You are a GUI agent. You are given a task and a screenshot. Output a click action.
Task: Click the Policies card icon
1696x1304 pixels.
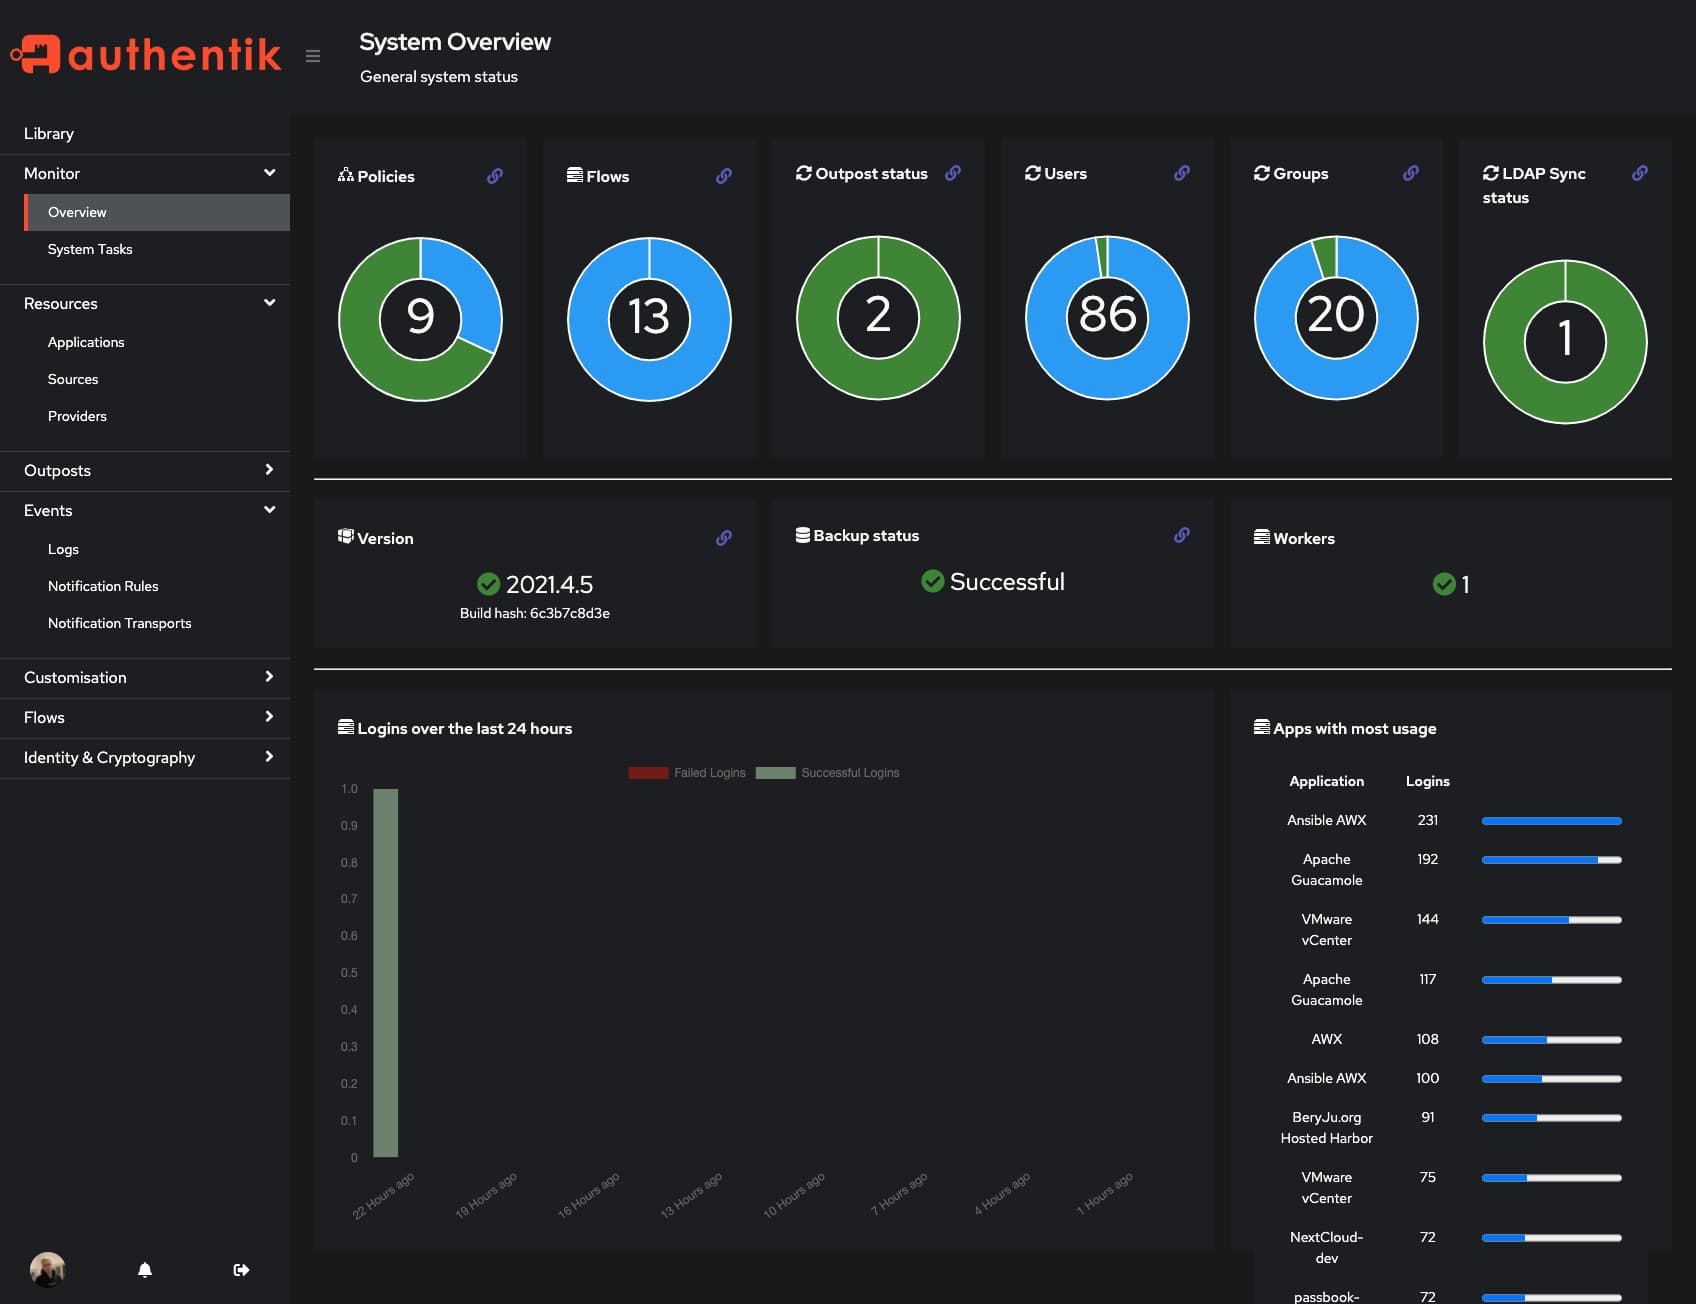[x=346, y=175]
